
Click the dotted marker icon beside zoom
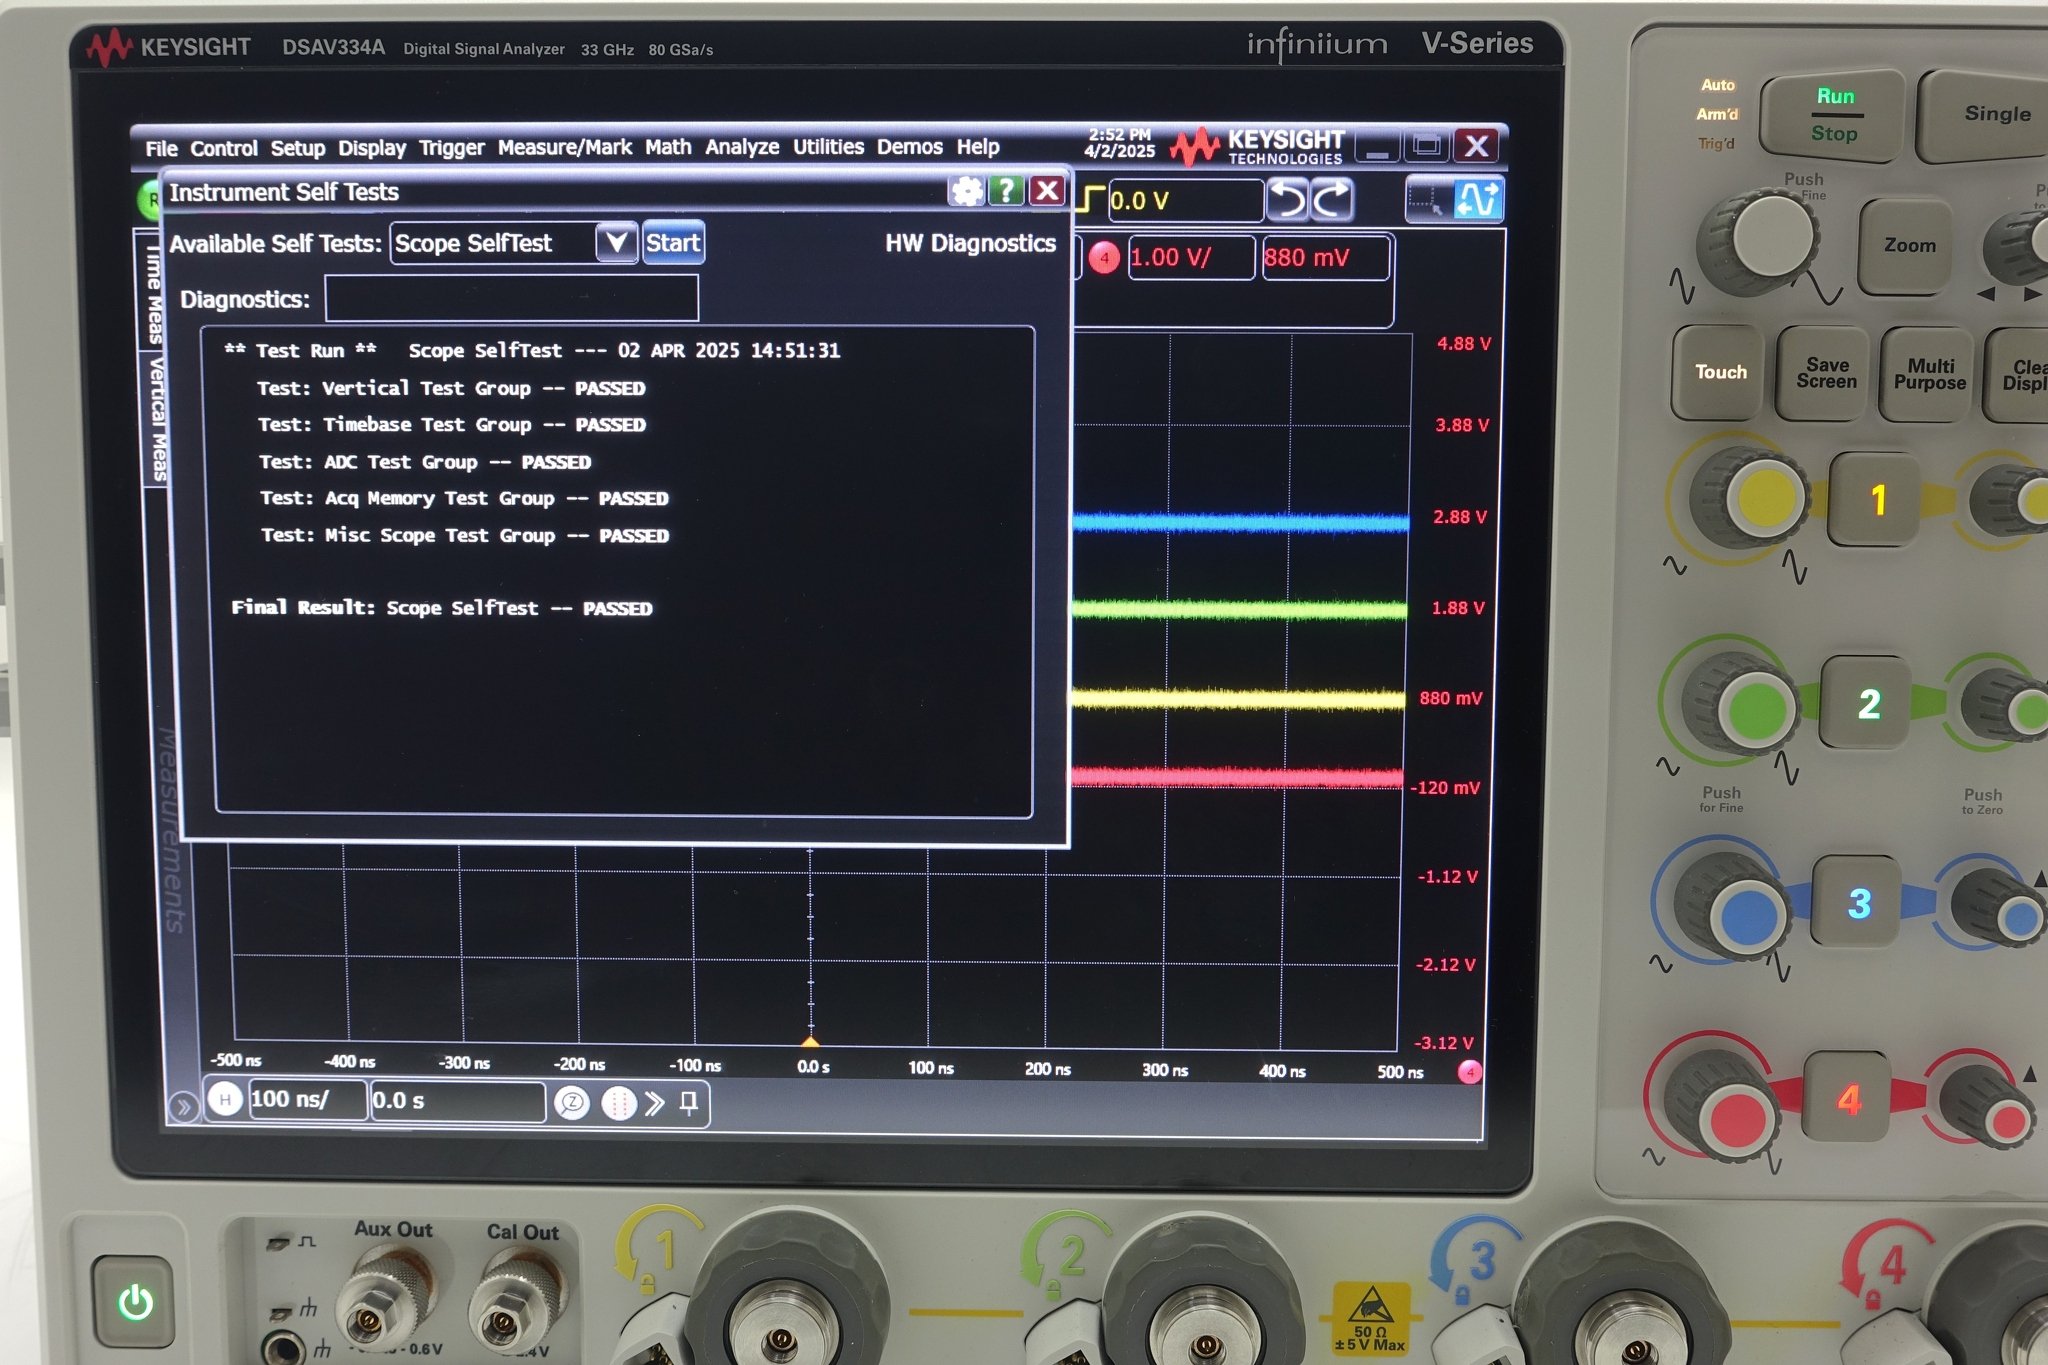(618, 1103)
